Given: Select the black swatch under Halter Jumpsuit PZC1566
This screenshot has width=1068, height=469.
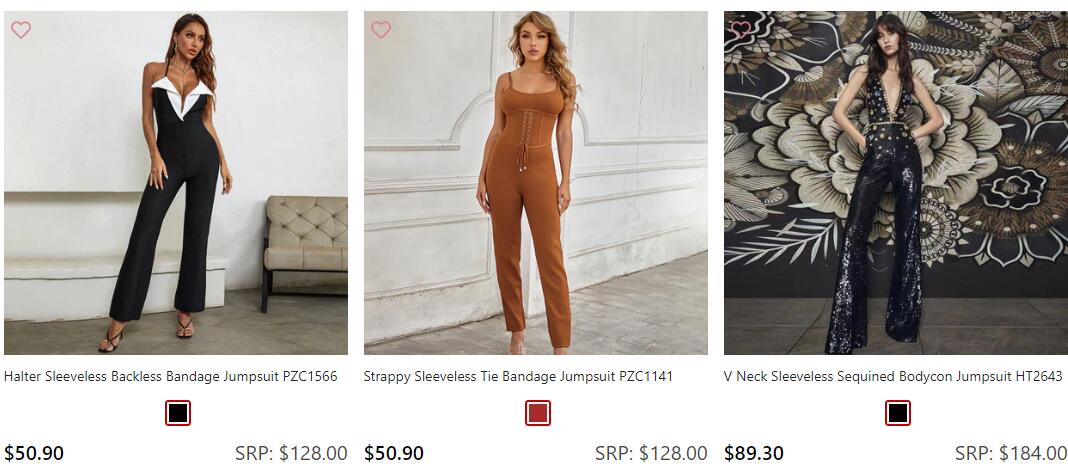Looking at the screenshot, I should [178, 413].
